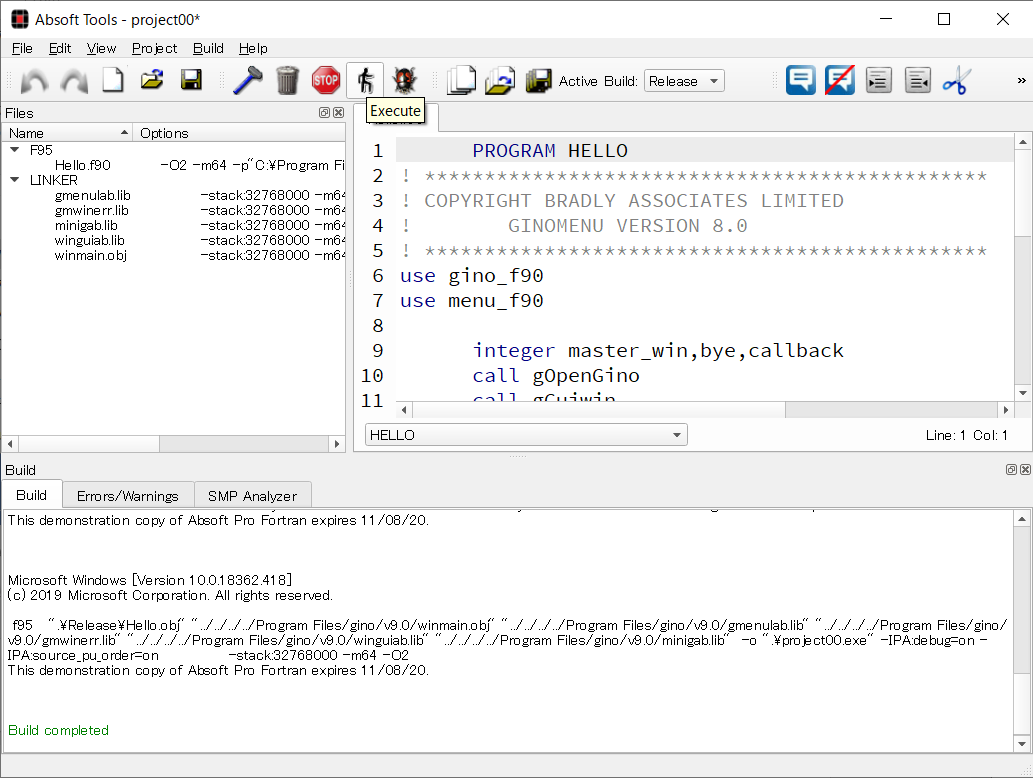
Task: Click the Options column header
Action: tap(238, 133)
